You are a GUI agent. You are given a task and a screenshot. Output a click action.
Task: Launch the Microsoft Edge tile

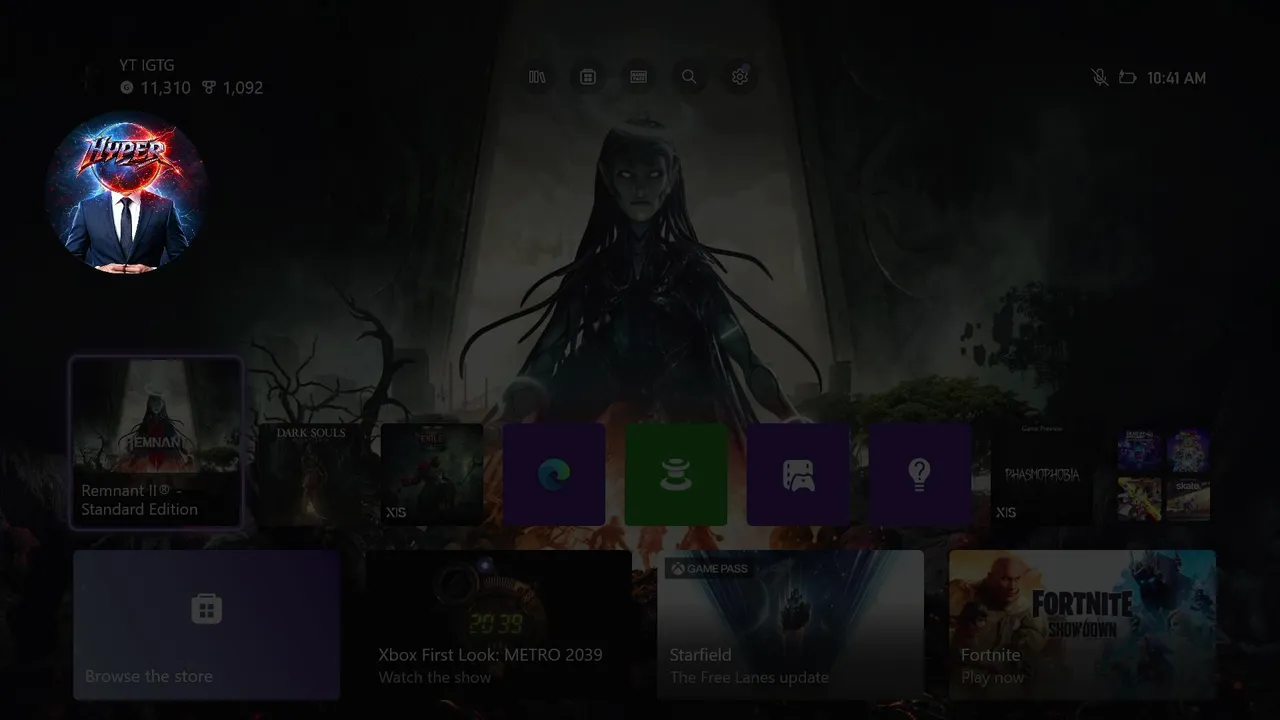coord(554,474)
